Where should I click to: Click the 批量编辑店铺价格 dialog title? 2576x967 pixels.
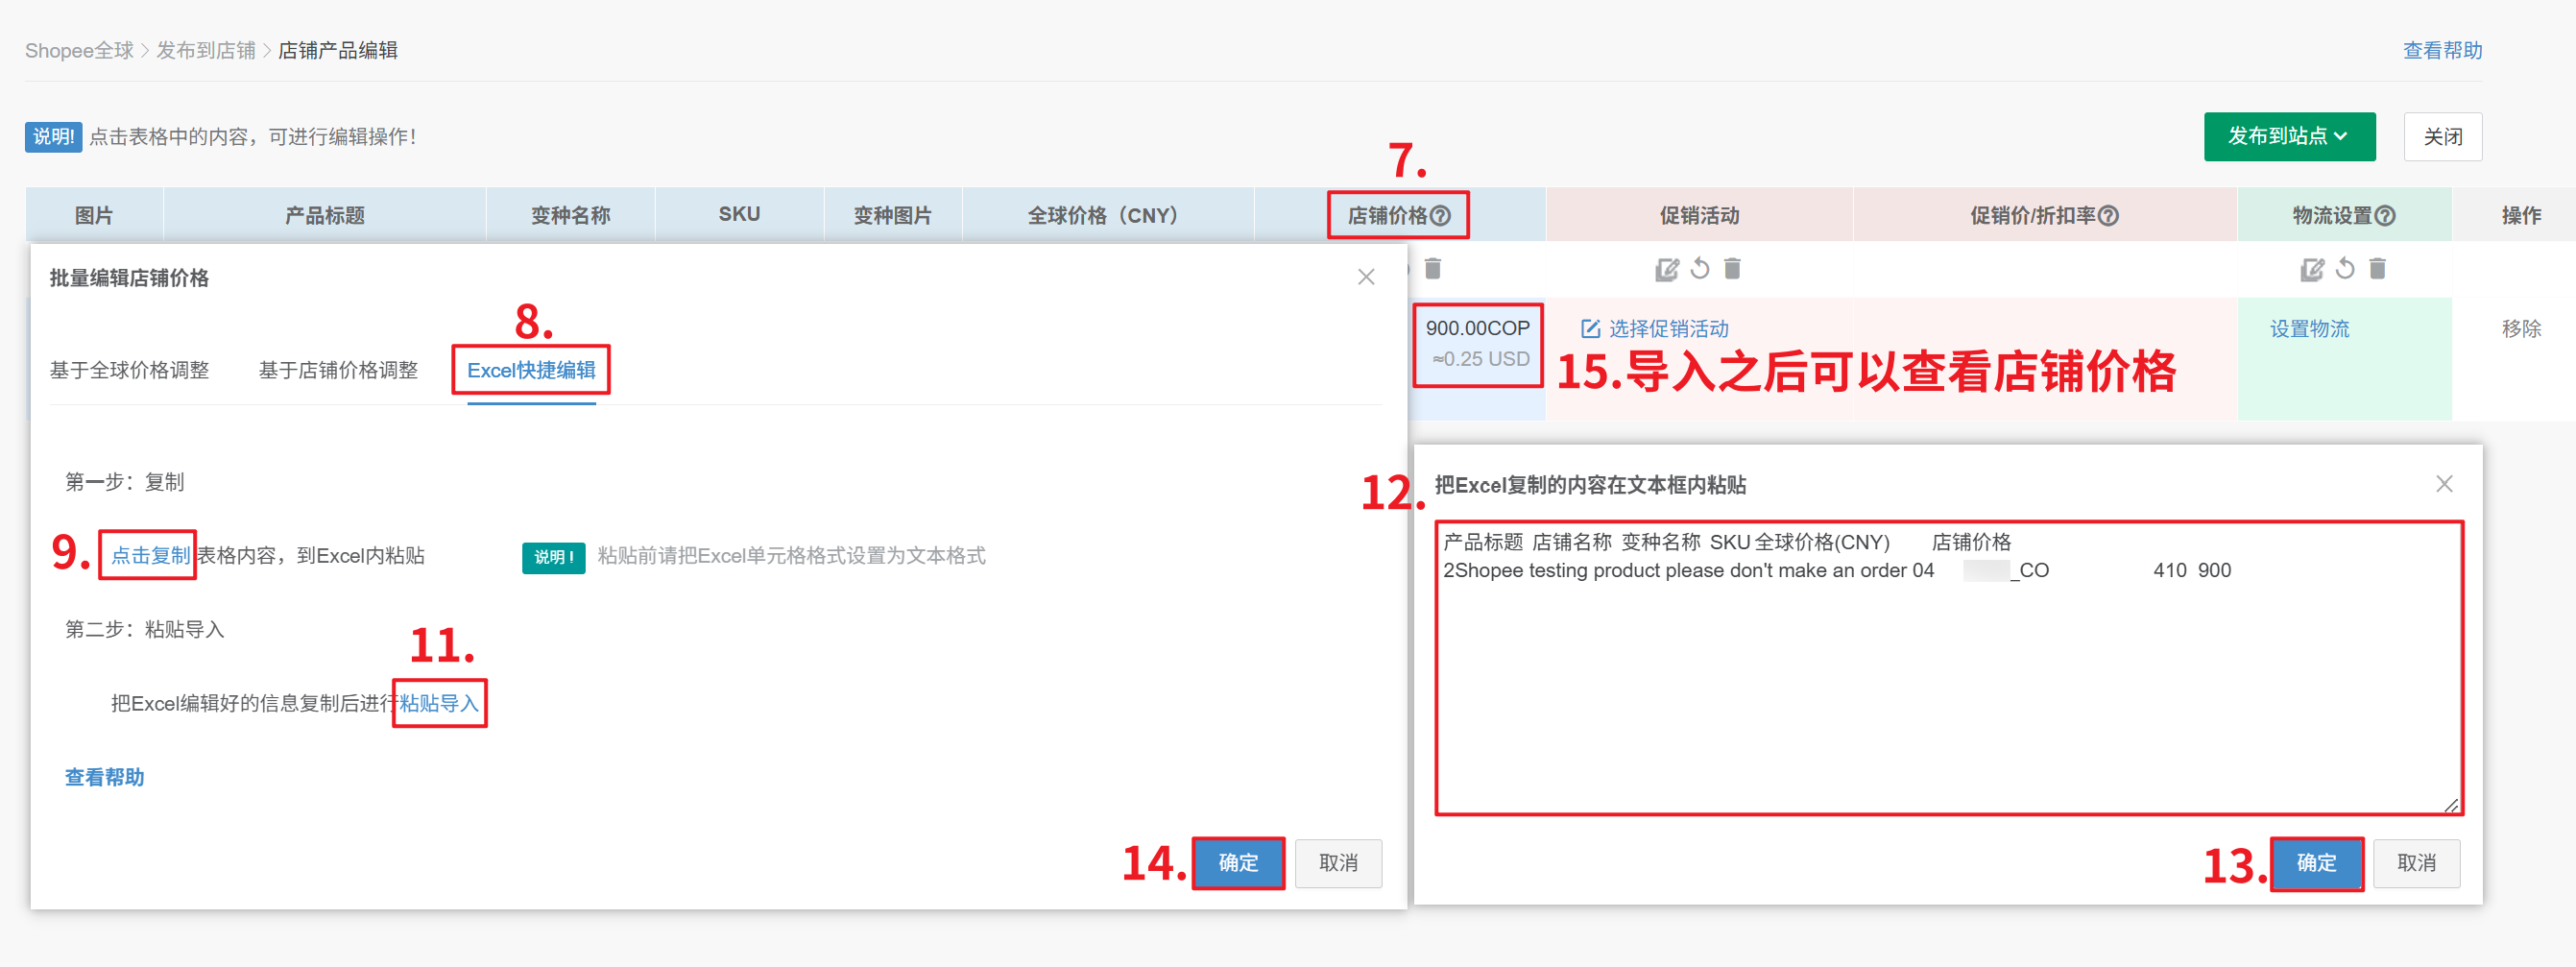[129, 277]
